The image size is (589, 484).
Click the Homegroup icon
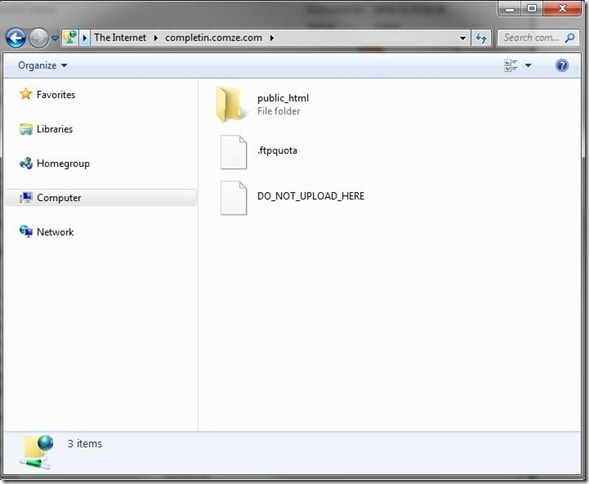26,163
